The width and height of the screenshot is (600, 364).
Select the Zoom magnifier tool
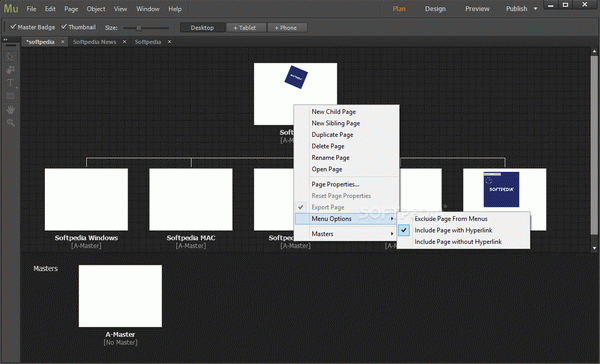pyautogui.click(x=10, y=123)
